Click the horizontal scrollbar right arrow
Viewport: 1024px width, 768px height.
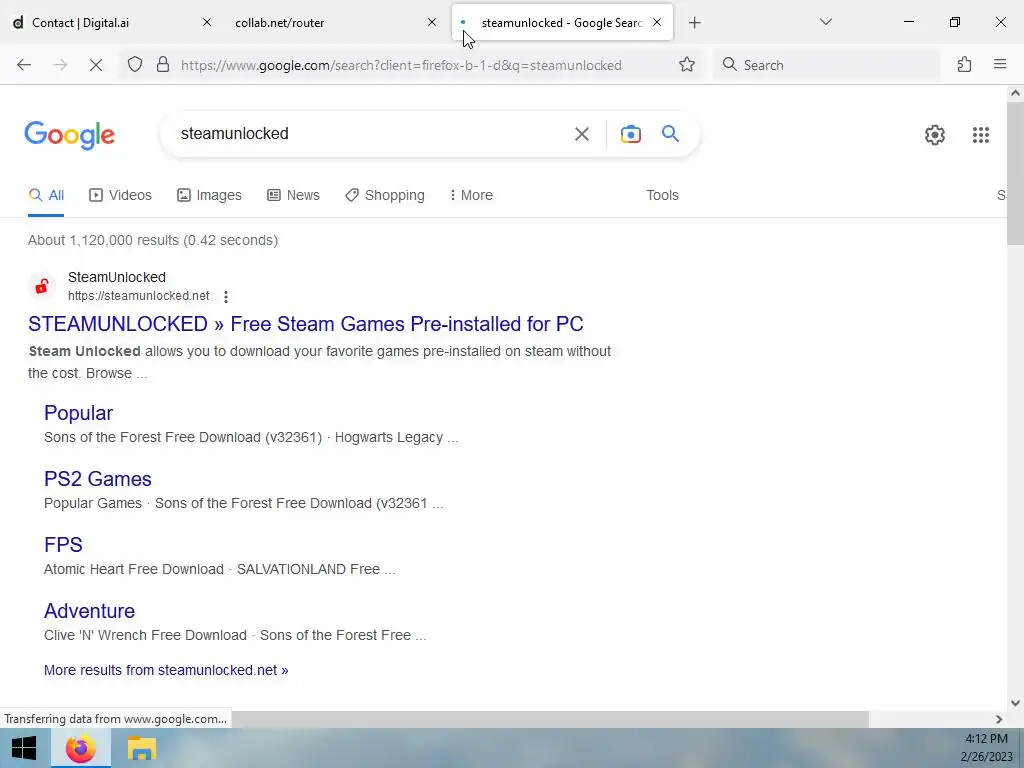coord(999,719)
